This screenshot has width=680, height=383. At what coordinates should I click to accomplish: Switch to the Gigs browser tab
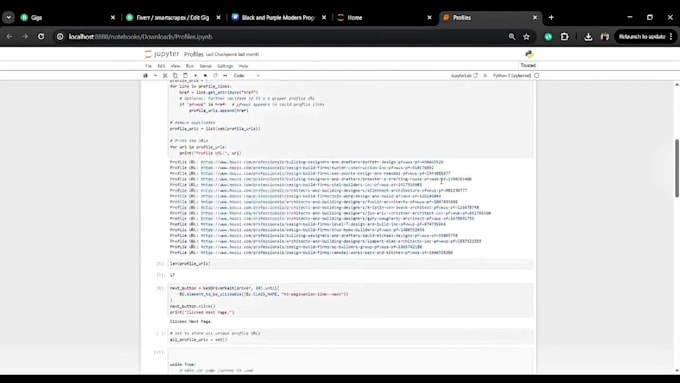(68, 17)
